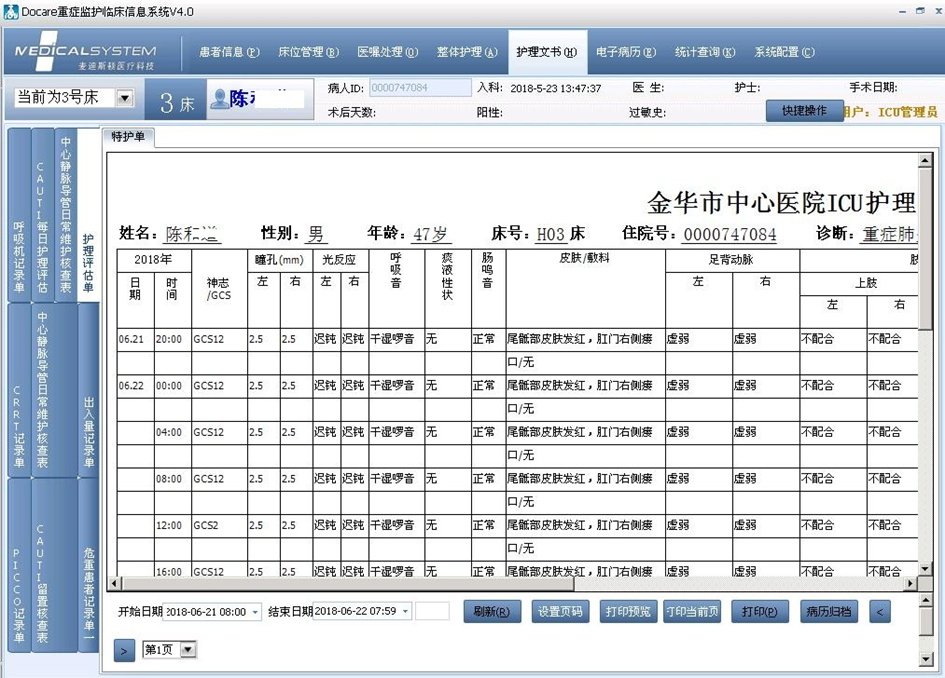Switch to the 特护单 tab

[x=128, y=137]
